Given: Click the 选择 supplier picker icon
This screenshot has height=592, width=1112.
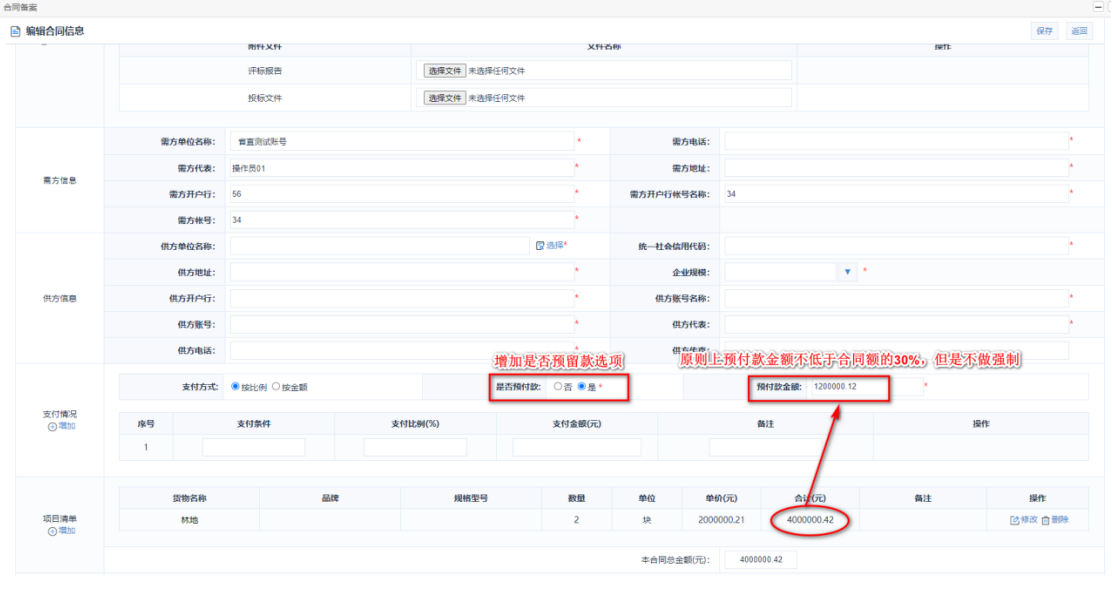Looking at the screenshot, I should pyautogui.click(x=540, y=245).
